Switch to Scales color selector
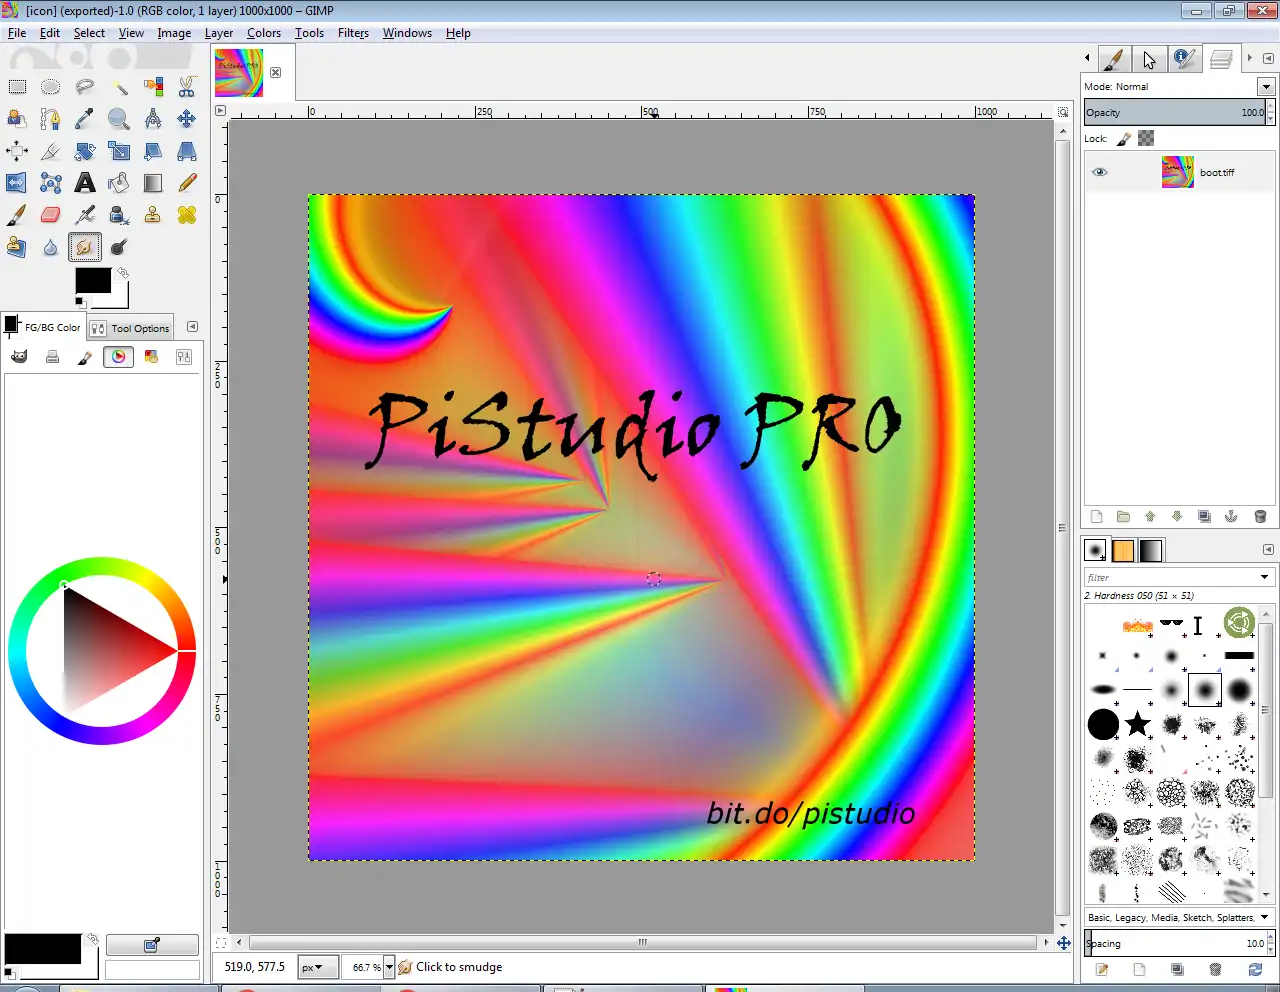Image resolution: width=1280 pixels, height=992 pixels. (x=184, y=357)
